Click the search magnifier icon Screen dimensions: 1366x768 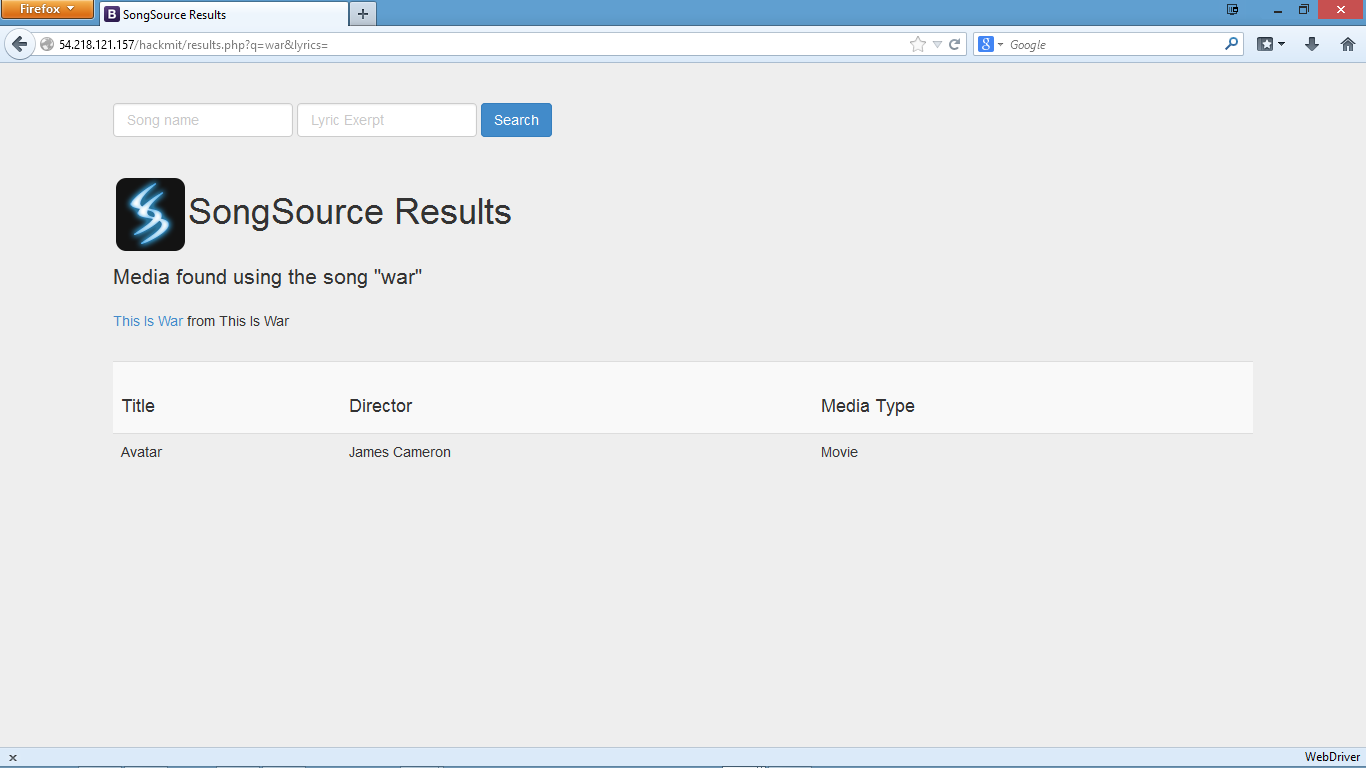1231,44
